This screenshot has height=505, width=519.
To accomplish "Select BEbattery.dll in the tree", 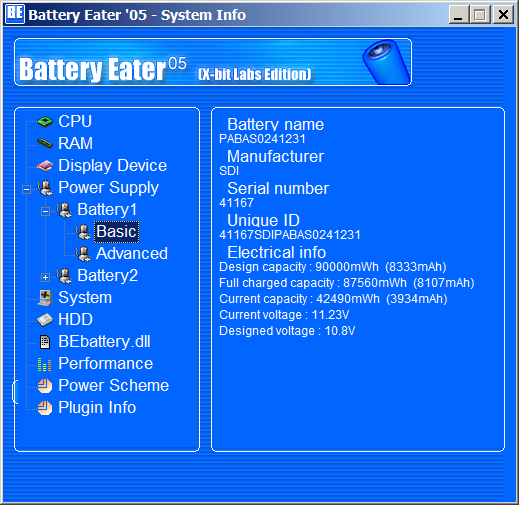I will tap(104, 342).
